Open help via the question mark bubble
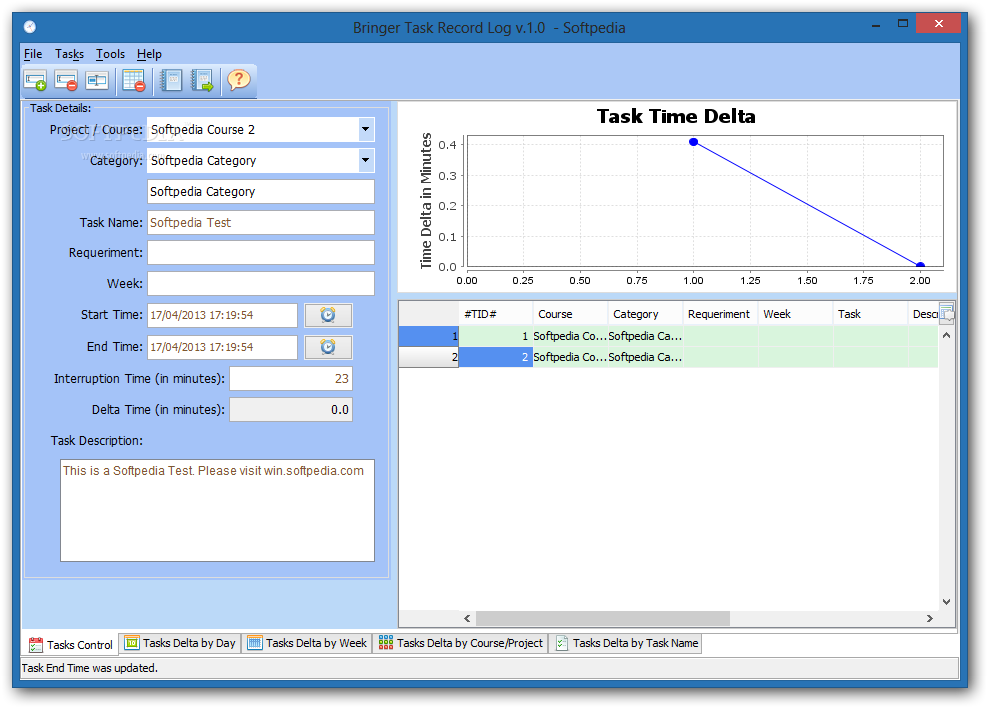Image resolution: width=988 pixels, height=708 pixels. click(x=239, y=81)
